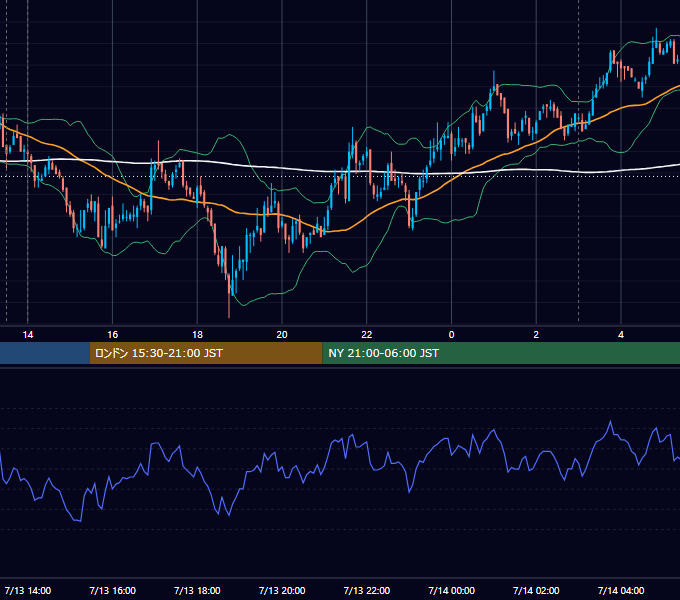Image resolution: width=680 pixels, height=600 pixels.
Task: Click the 20 hour axis label
Action: (282, 335)
